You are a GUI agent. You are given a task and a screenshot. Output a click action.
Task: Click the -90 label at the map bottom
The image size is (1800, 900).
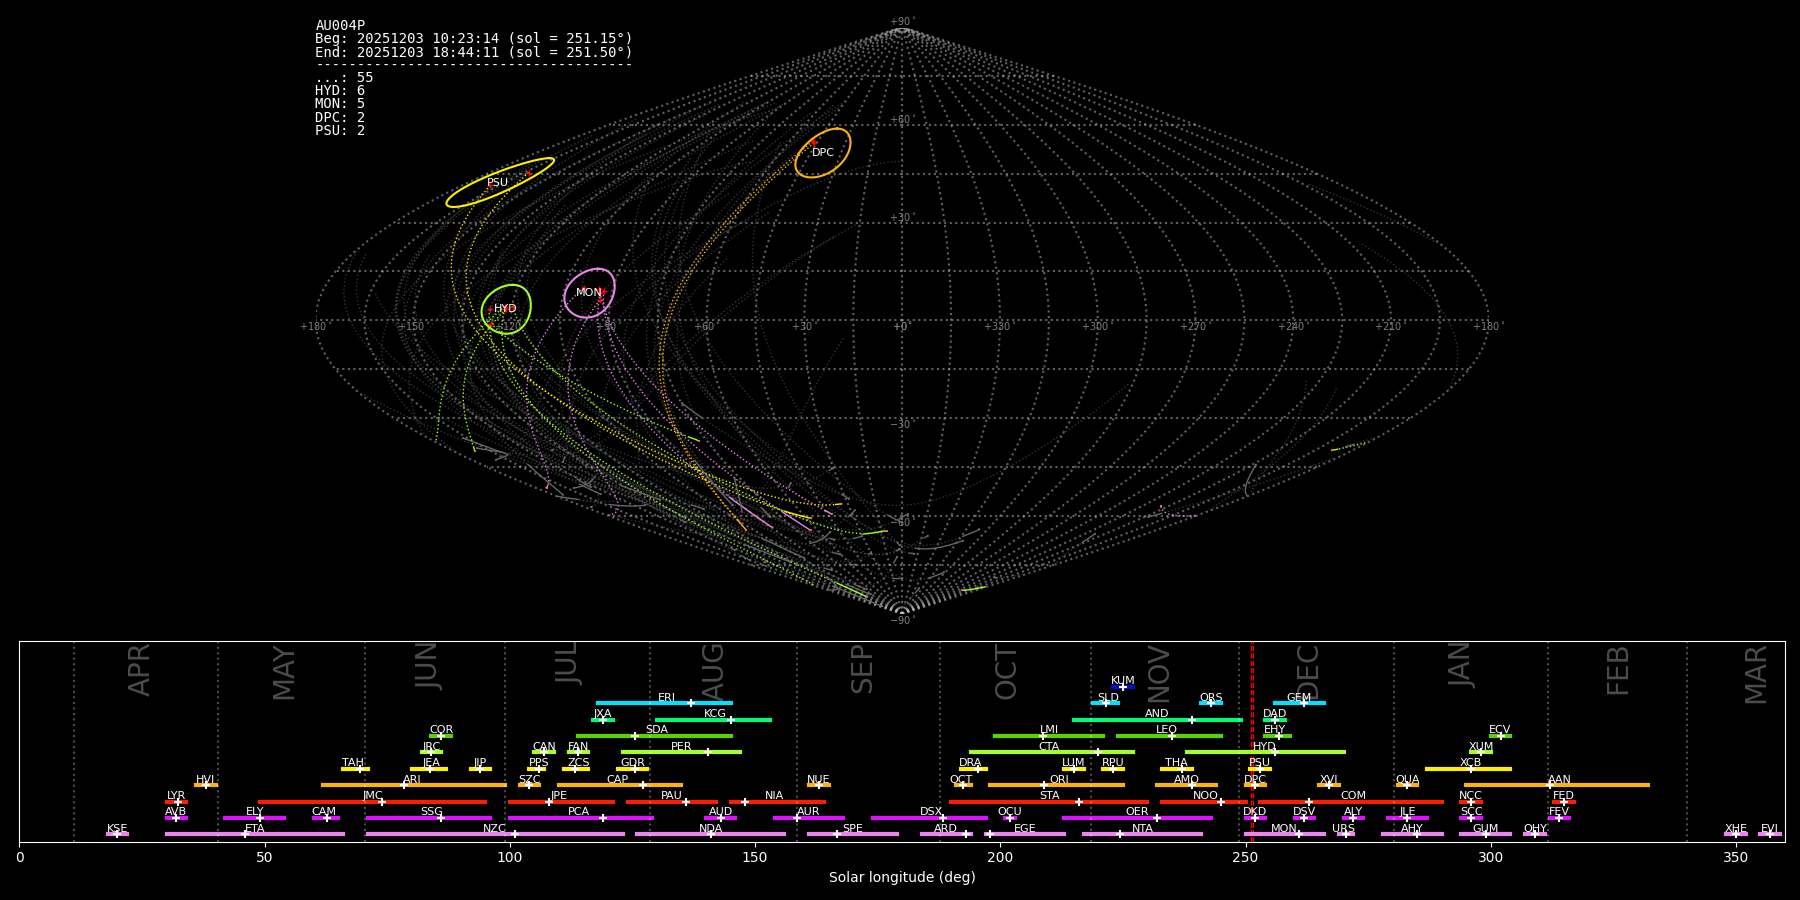coord(901,621)
